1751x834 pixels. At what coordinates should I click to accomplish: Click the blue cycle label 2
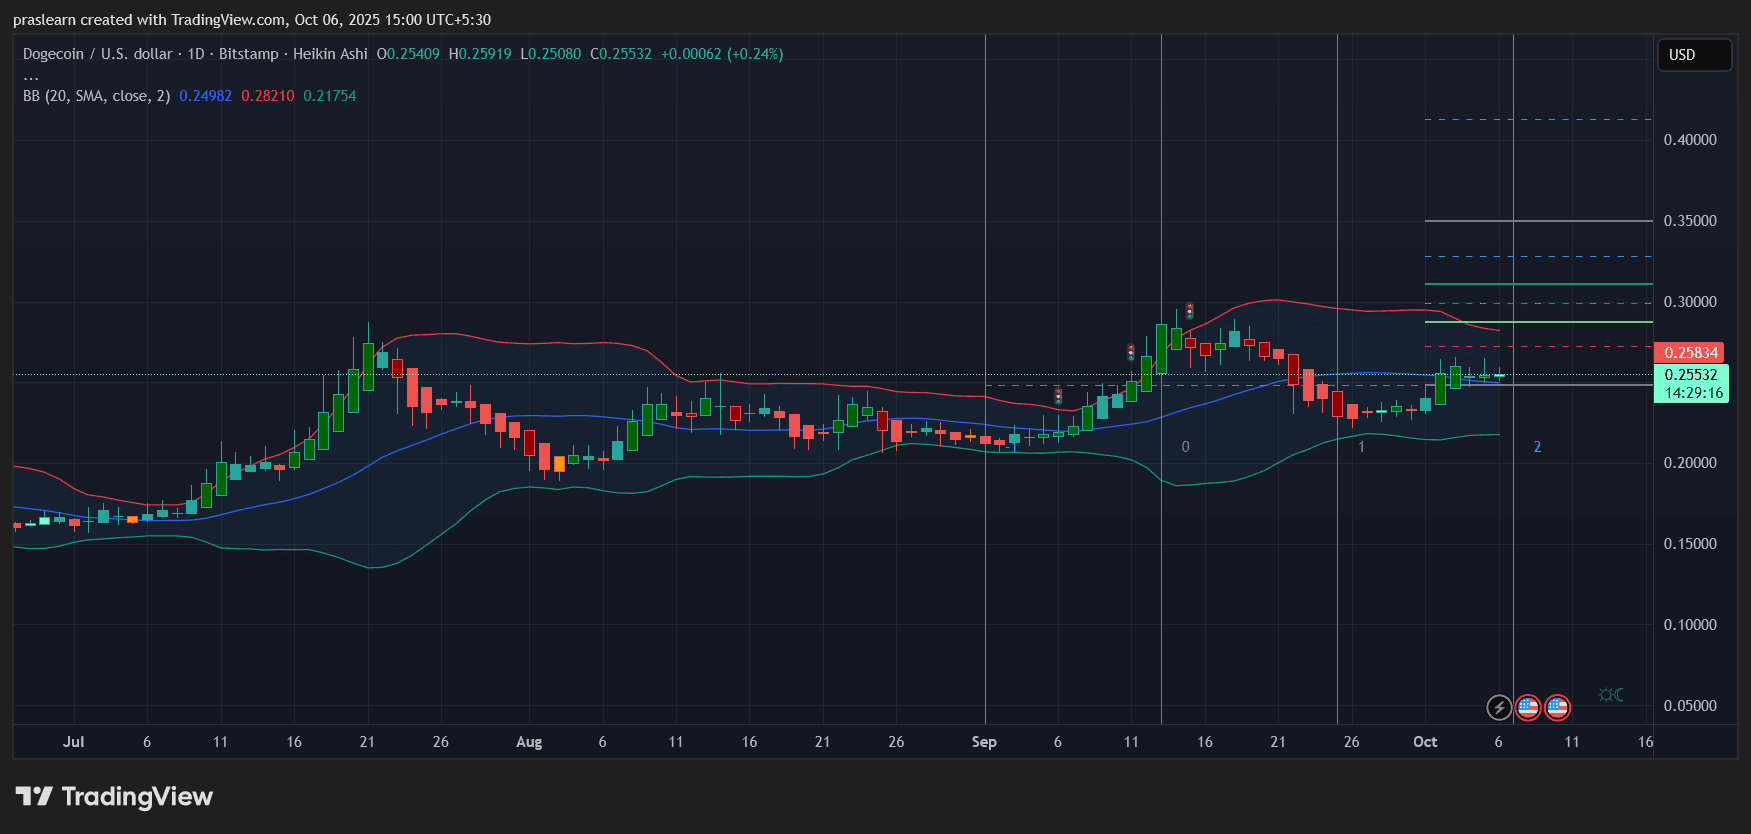click(1537, 447)
